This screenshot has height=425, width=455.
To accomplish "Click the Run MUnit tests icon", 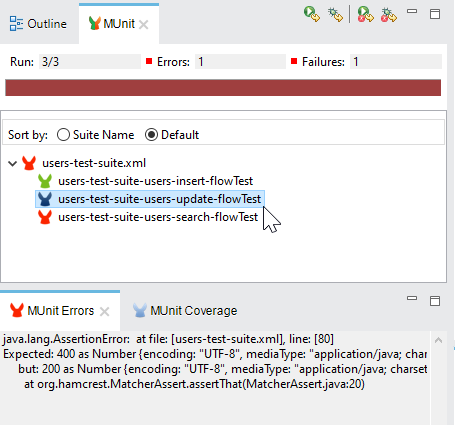I will tap(312, 14).
